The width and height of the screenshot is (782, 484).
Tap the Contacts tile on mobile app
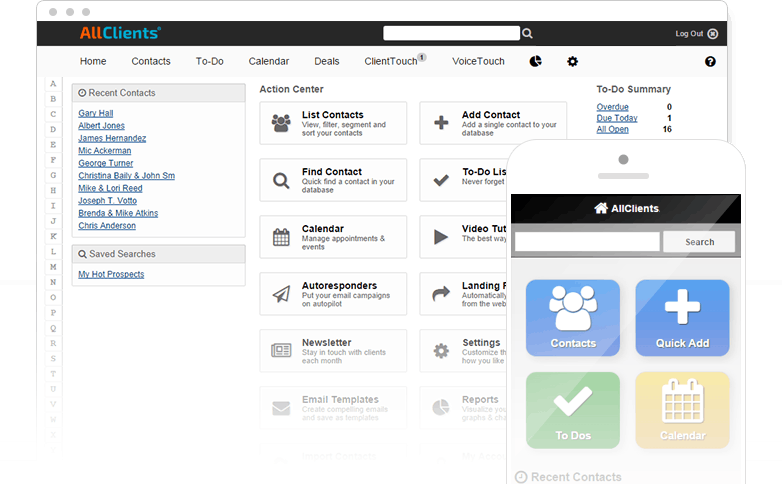pyautogui.click(x=573, y=318)
